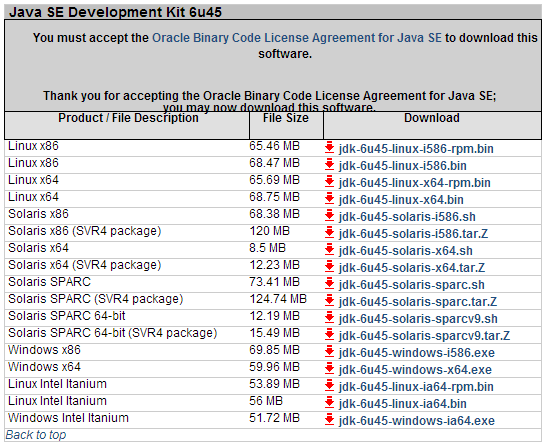Screen dimensions: 547x446
Task: Click download arrow icon for jdk-6u45-solaris-sparc.tar.Z
Action: tap(329, 301)
